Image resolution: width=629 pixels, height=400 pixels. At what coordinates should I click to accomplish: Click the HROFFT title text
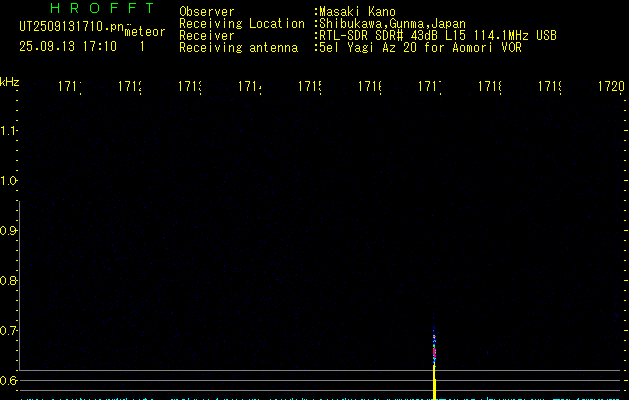pyautogui.click(x=102, y=8)
